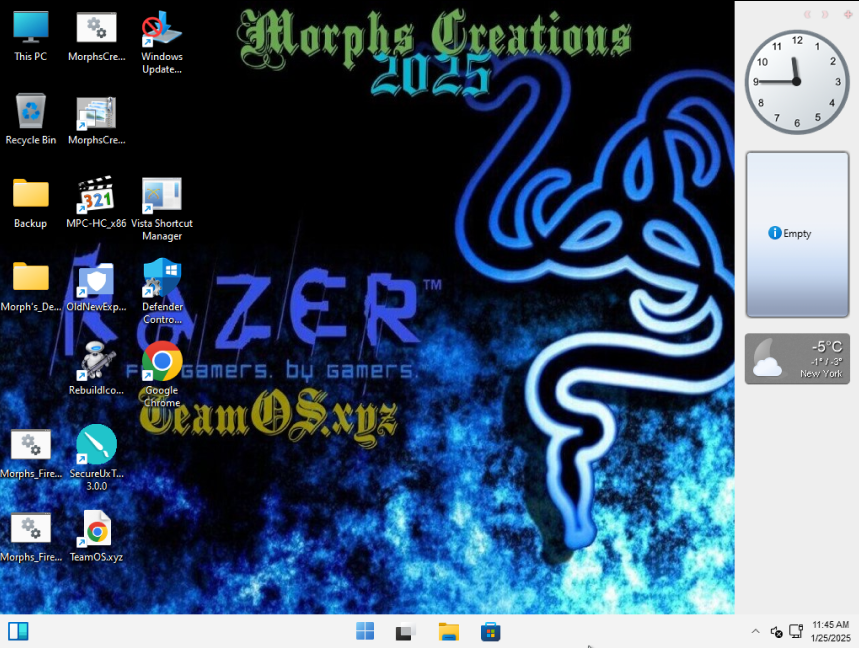Click the Windows Update shortcut on the desktop

tap(162, 43)
